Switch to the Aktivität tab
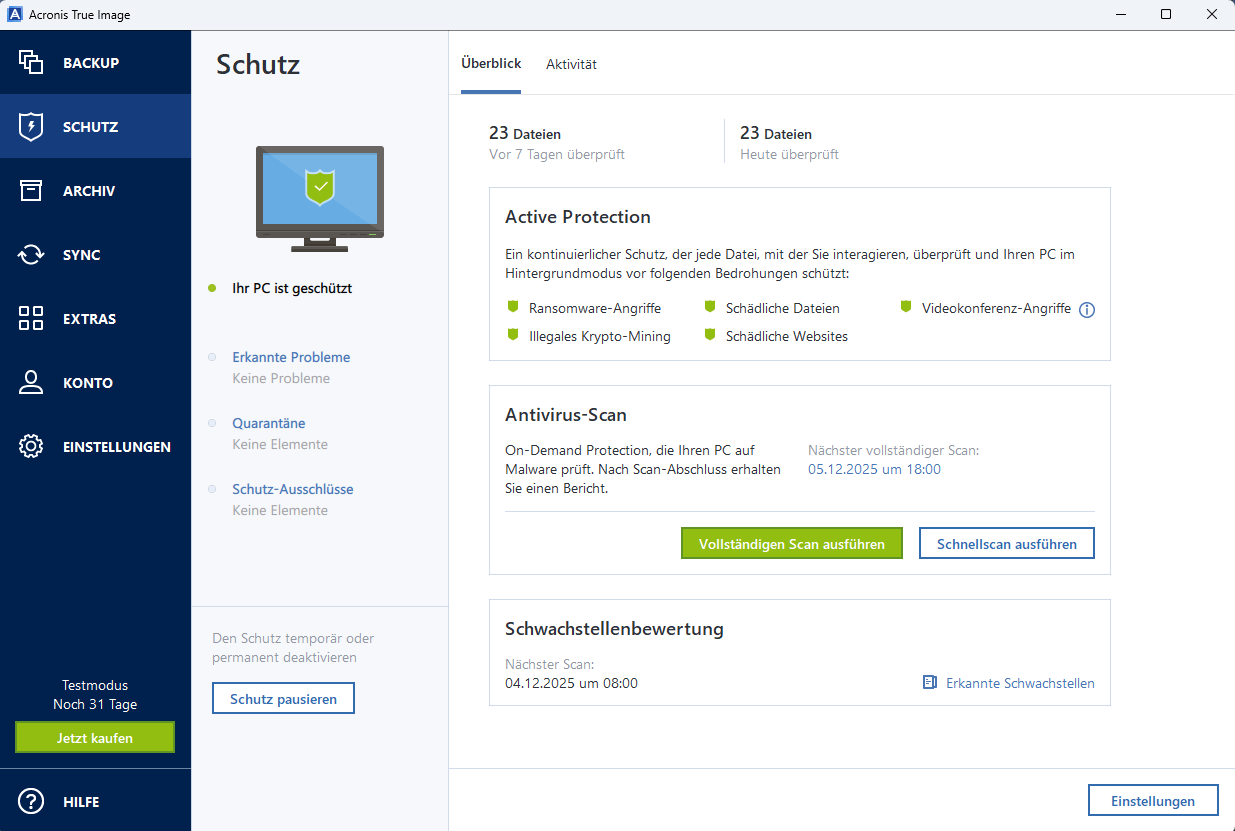The width and height of the screenshot is (1235, 831). [571, 63]
